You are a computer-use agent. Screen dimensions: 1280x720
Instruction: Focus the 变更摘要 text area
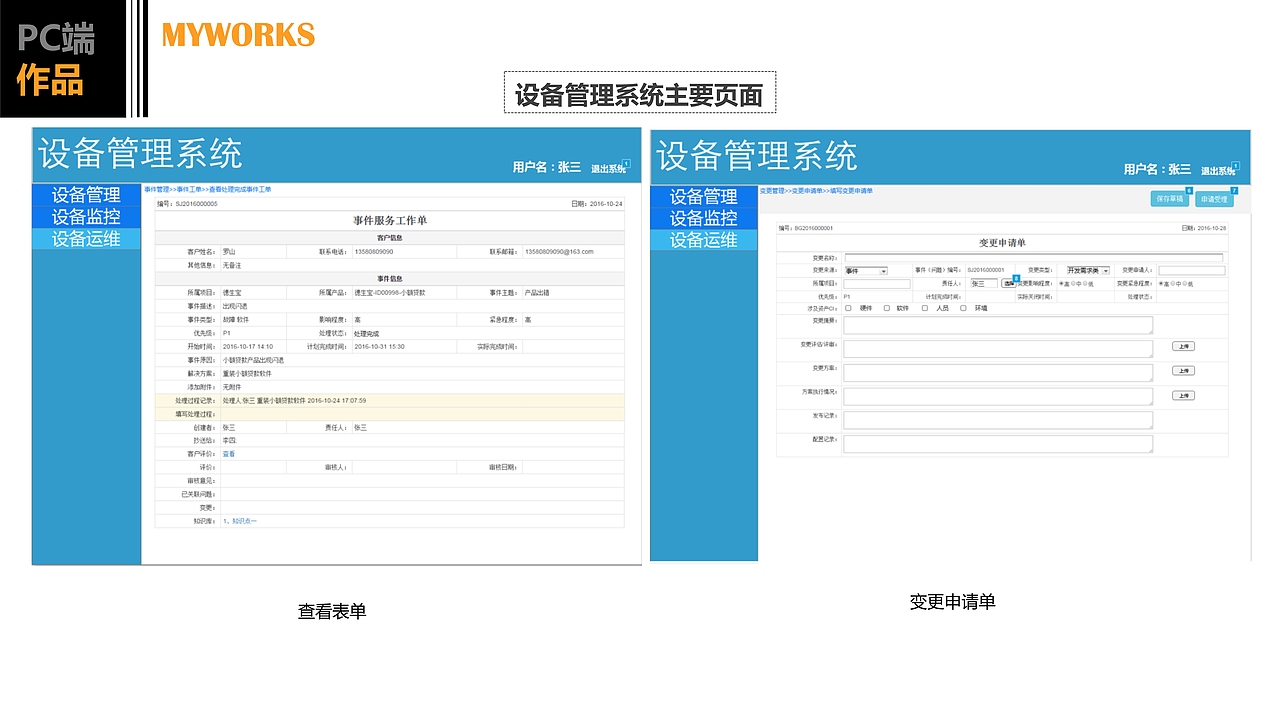coord(998,325)
